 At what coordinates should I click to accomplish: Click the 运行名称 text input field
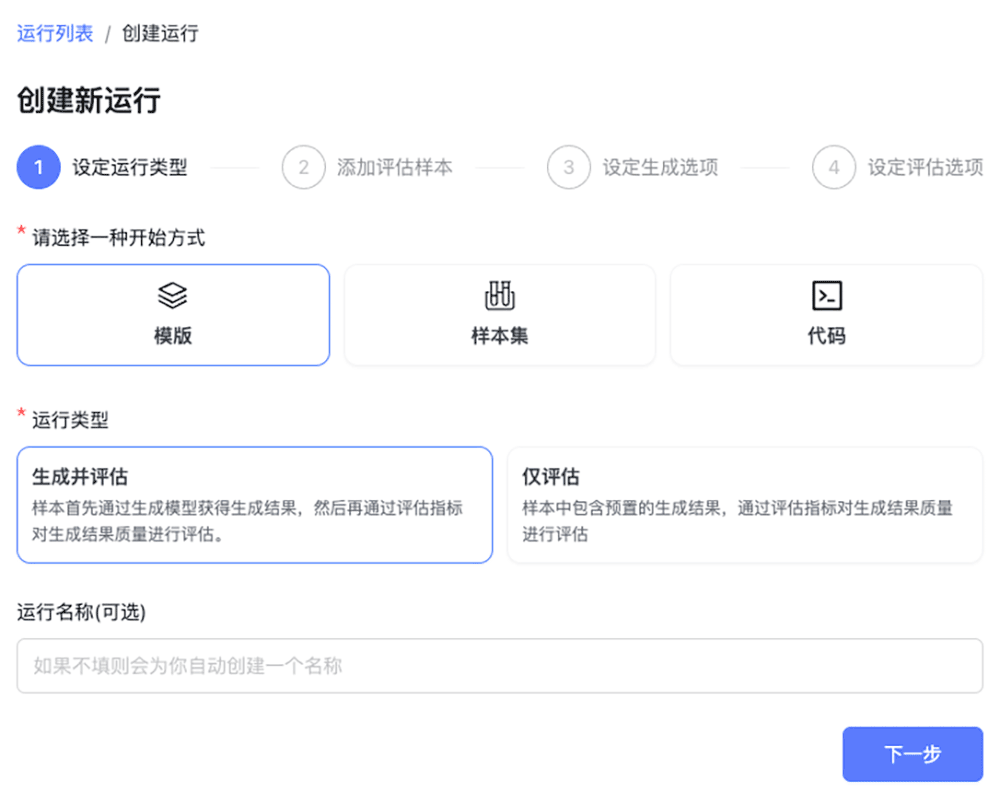[x=500, y=665]
